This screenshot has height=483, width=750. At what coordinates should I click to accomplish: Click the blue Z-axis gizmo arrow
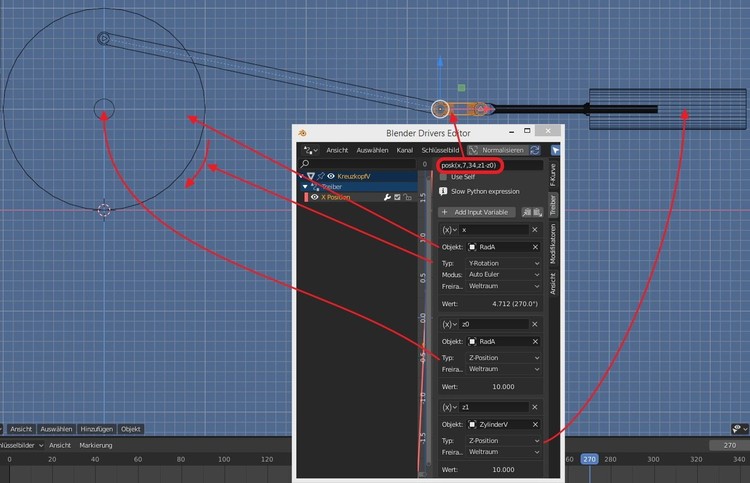click(x=440, y=63)
